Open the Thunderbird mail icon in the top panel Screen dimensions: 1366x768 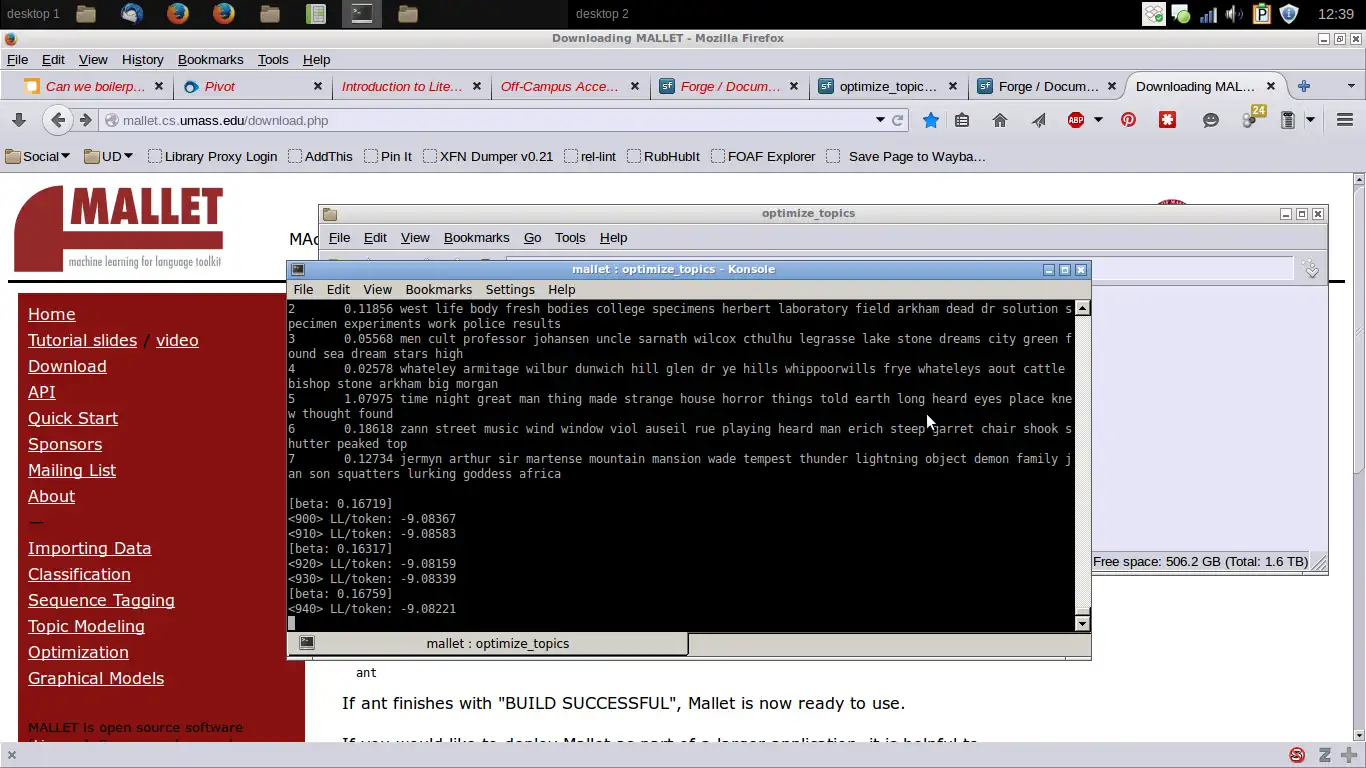click(x=131, y=14)
